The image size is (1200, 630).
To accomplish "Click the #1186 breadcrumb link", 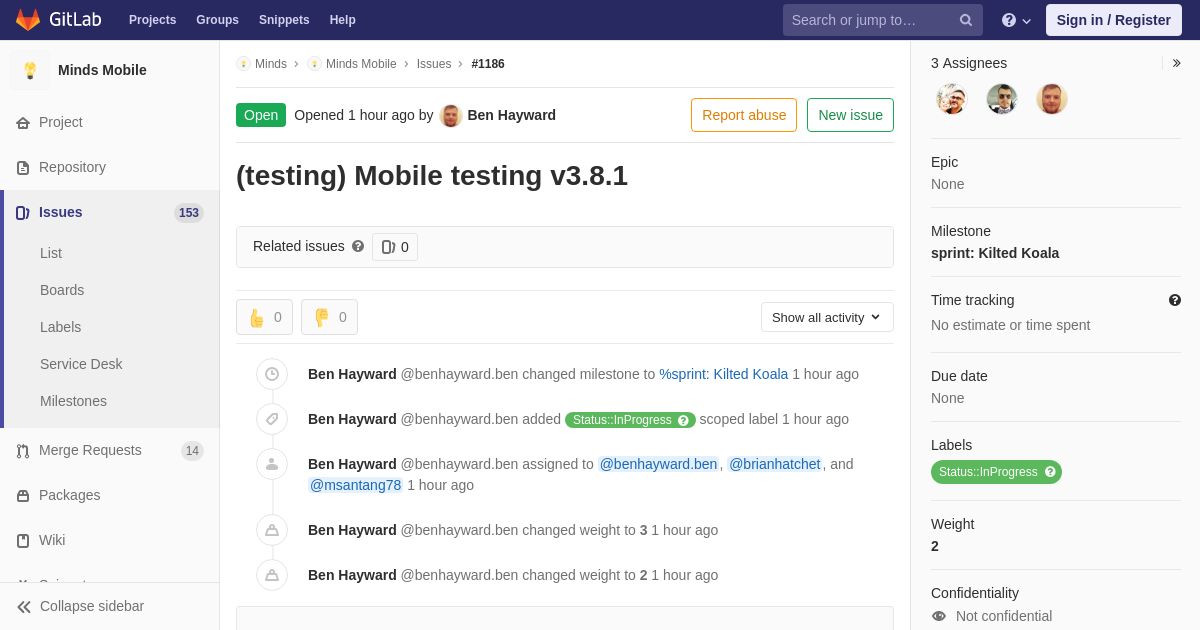I will (x=488, y=64).
